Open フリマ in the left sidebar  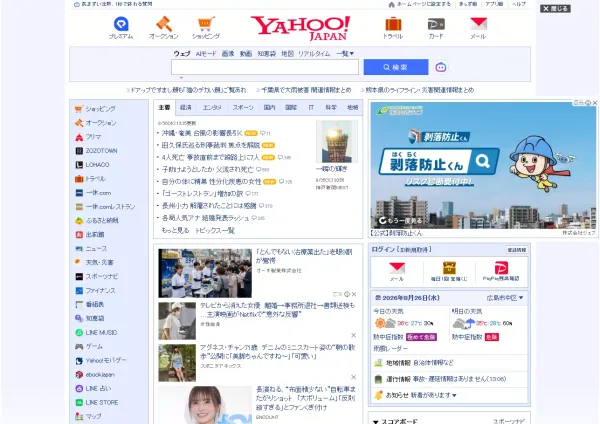pyautogui.click(x=88, y=137)
